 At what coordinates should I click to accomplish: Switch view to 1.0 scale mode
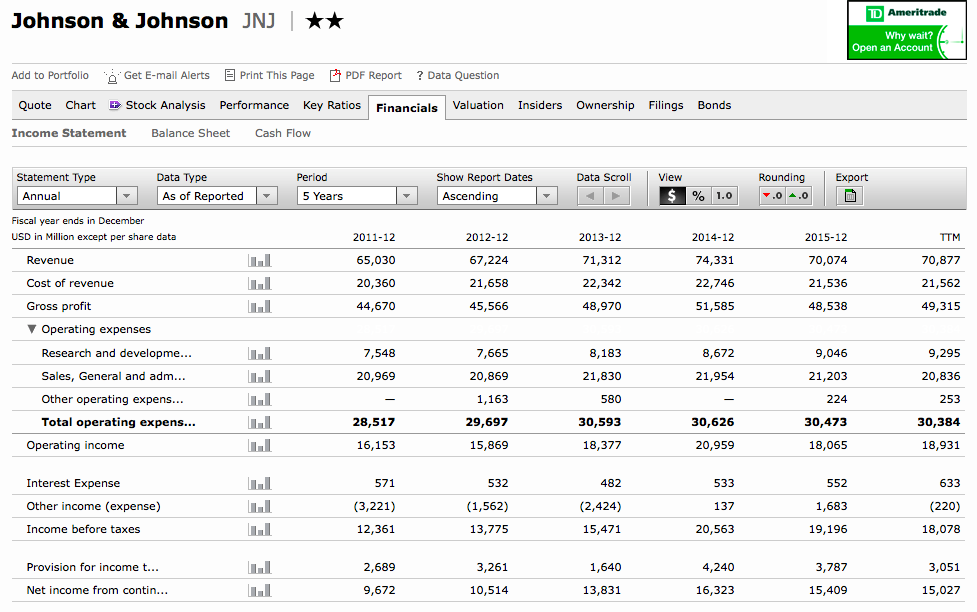point(724,196)
